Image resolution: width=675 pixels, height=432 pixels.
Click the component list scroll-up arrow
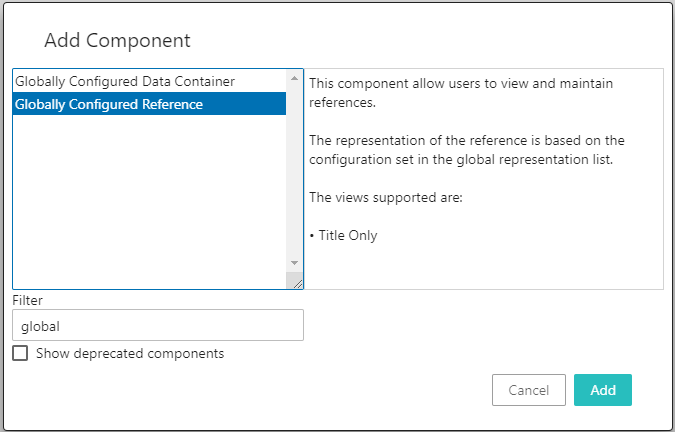tap(294, 78)
